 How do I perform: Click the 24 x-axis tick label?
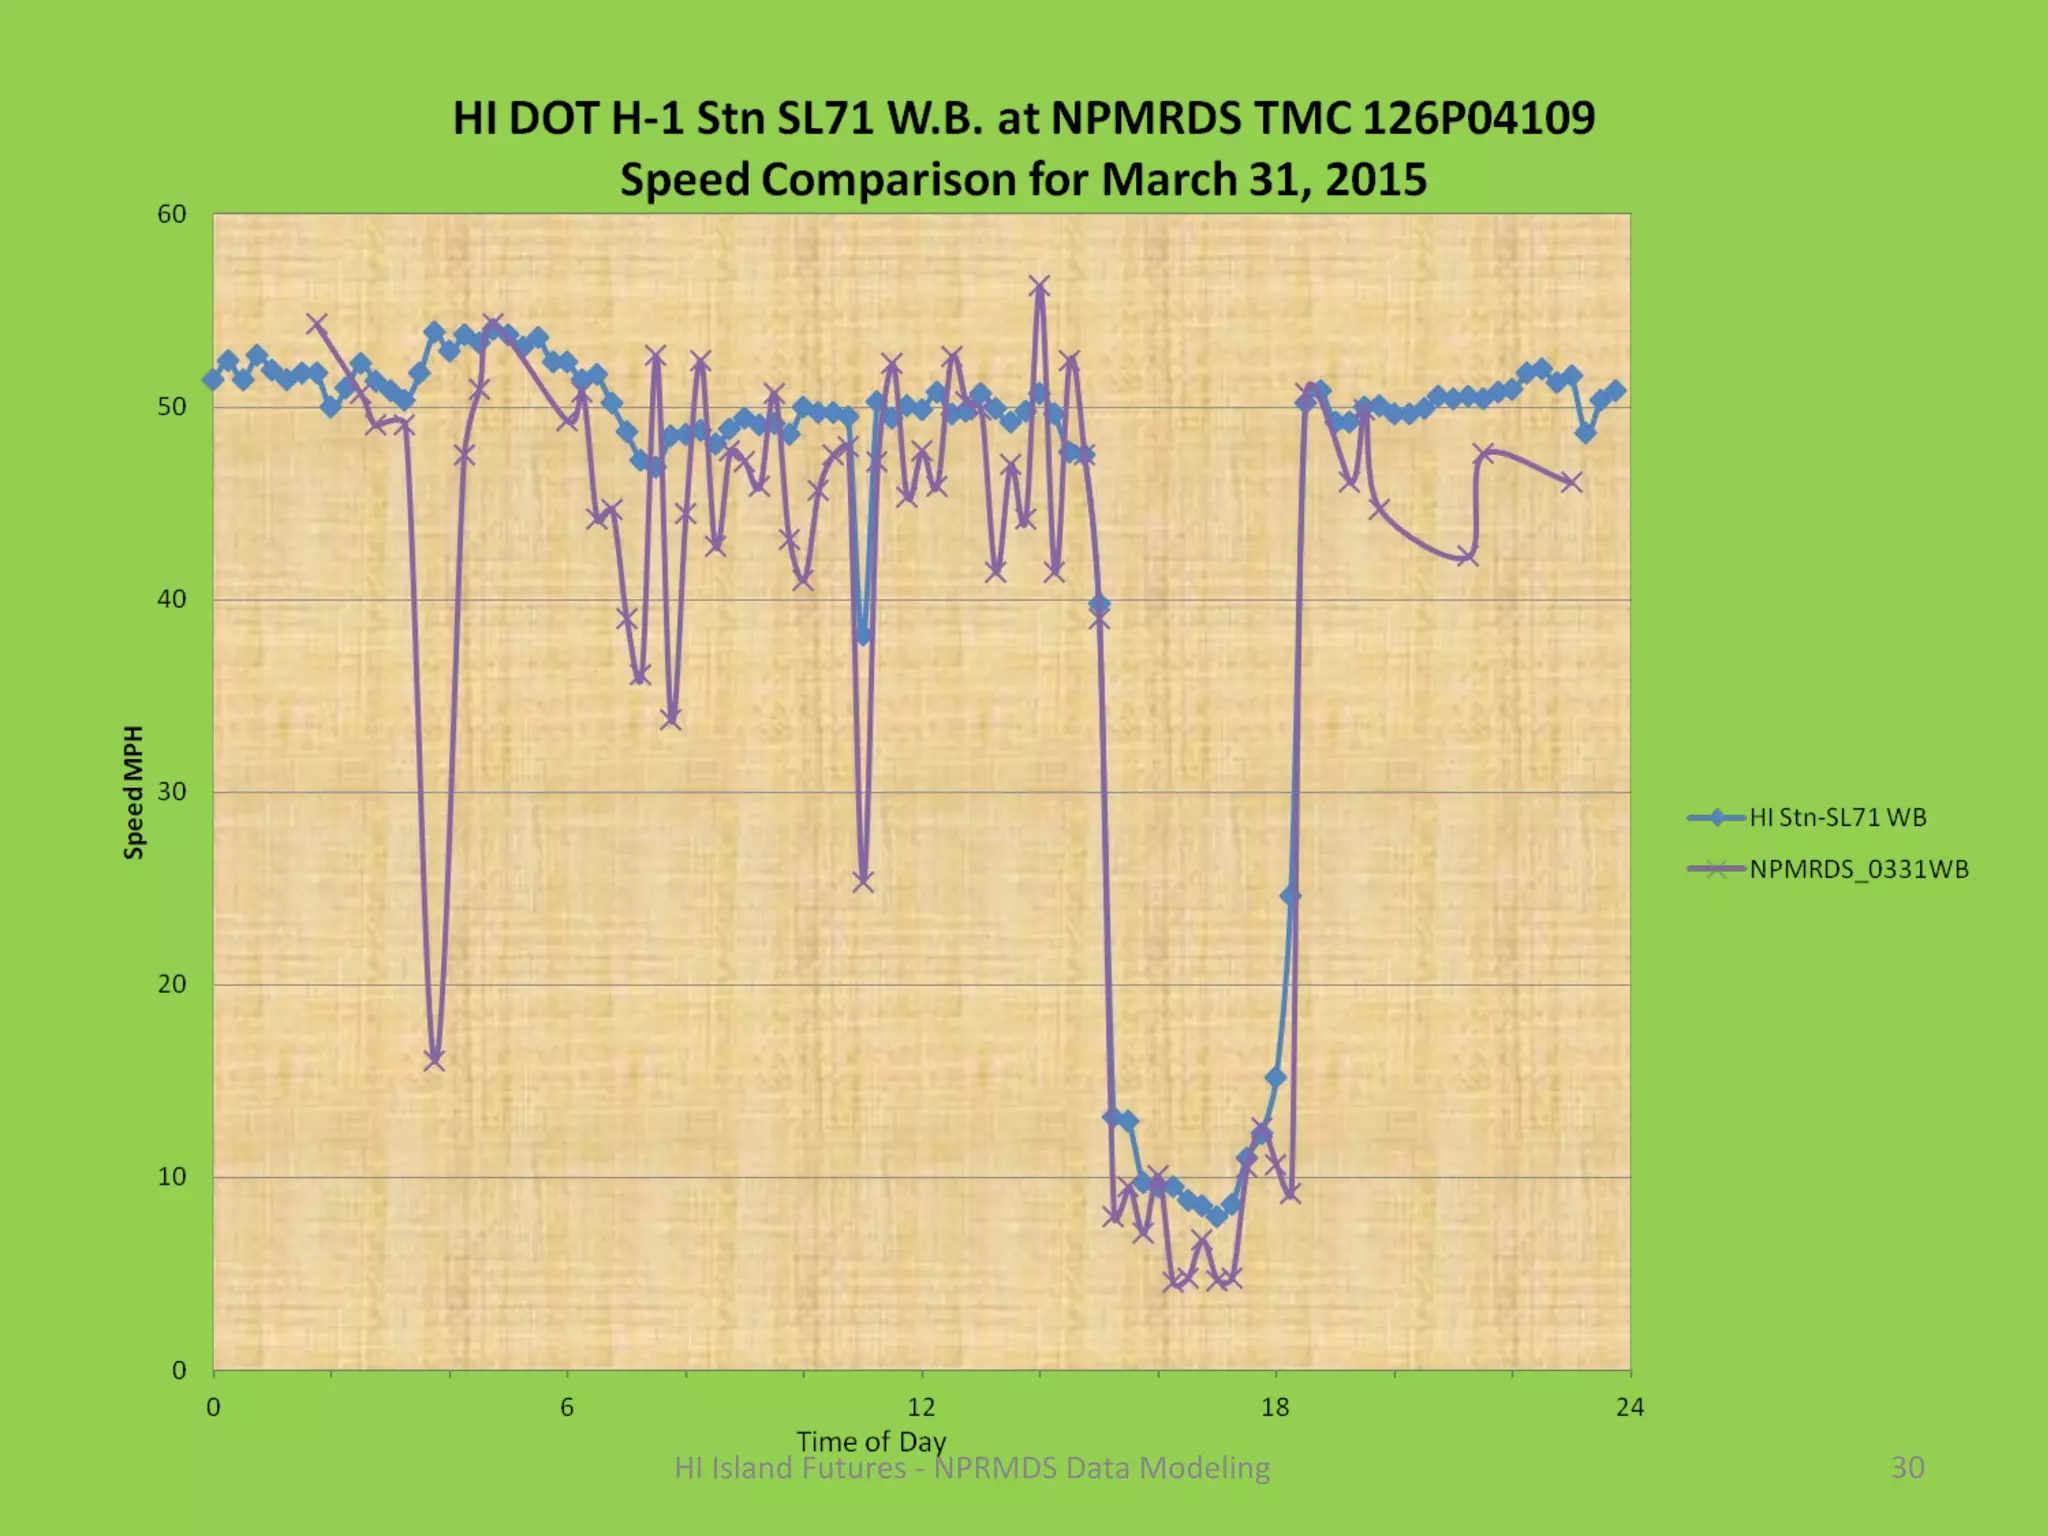coord(1629,1407)
